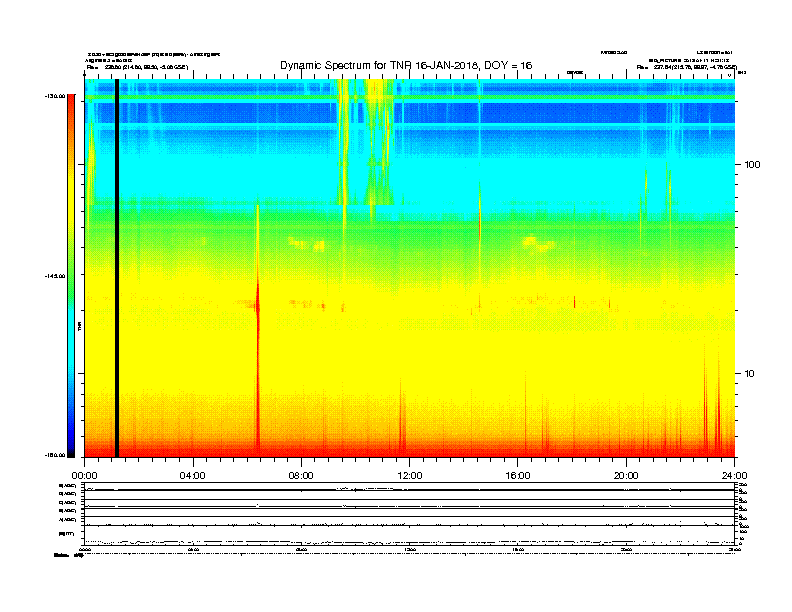Click the lowest line plot panel below the spectrum
Image resolution: width=792 pixels, height=612 pixels.
coord(410,536)
